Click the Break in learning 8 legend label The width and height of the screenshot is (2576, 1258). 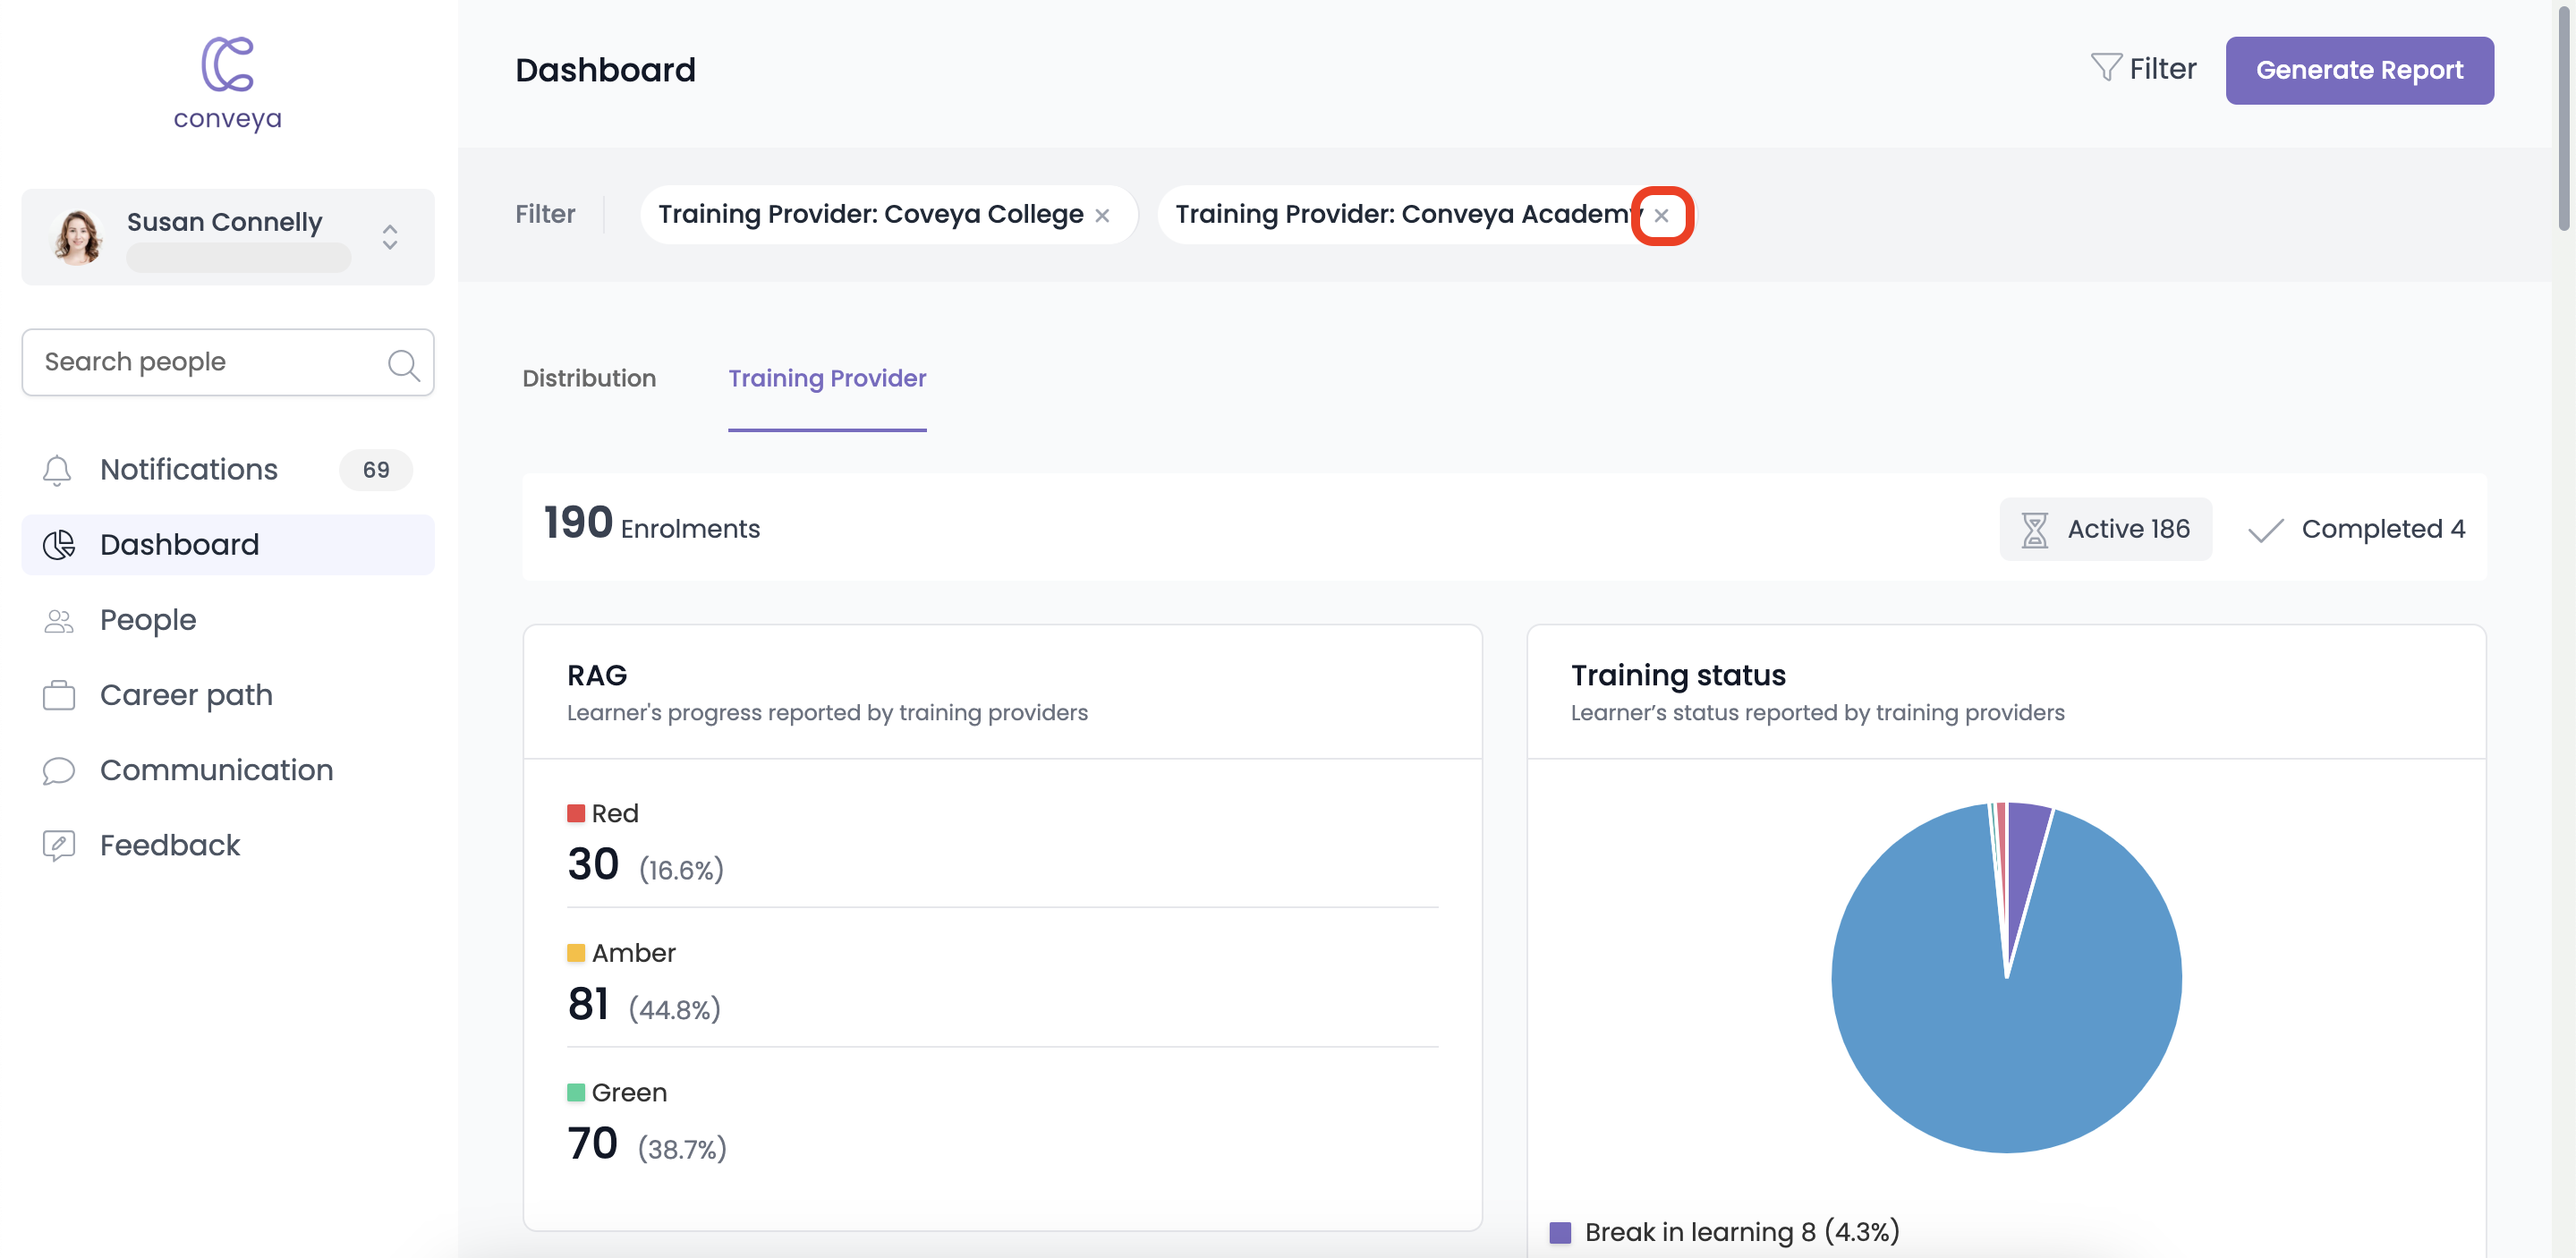[x=1742, y=1232]
